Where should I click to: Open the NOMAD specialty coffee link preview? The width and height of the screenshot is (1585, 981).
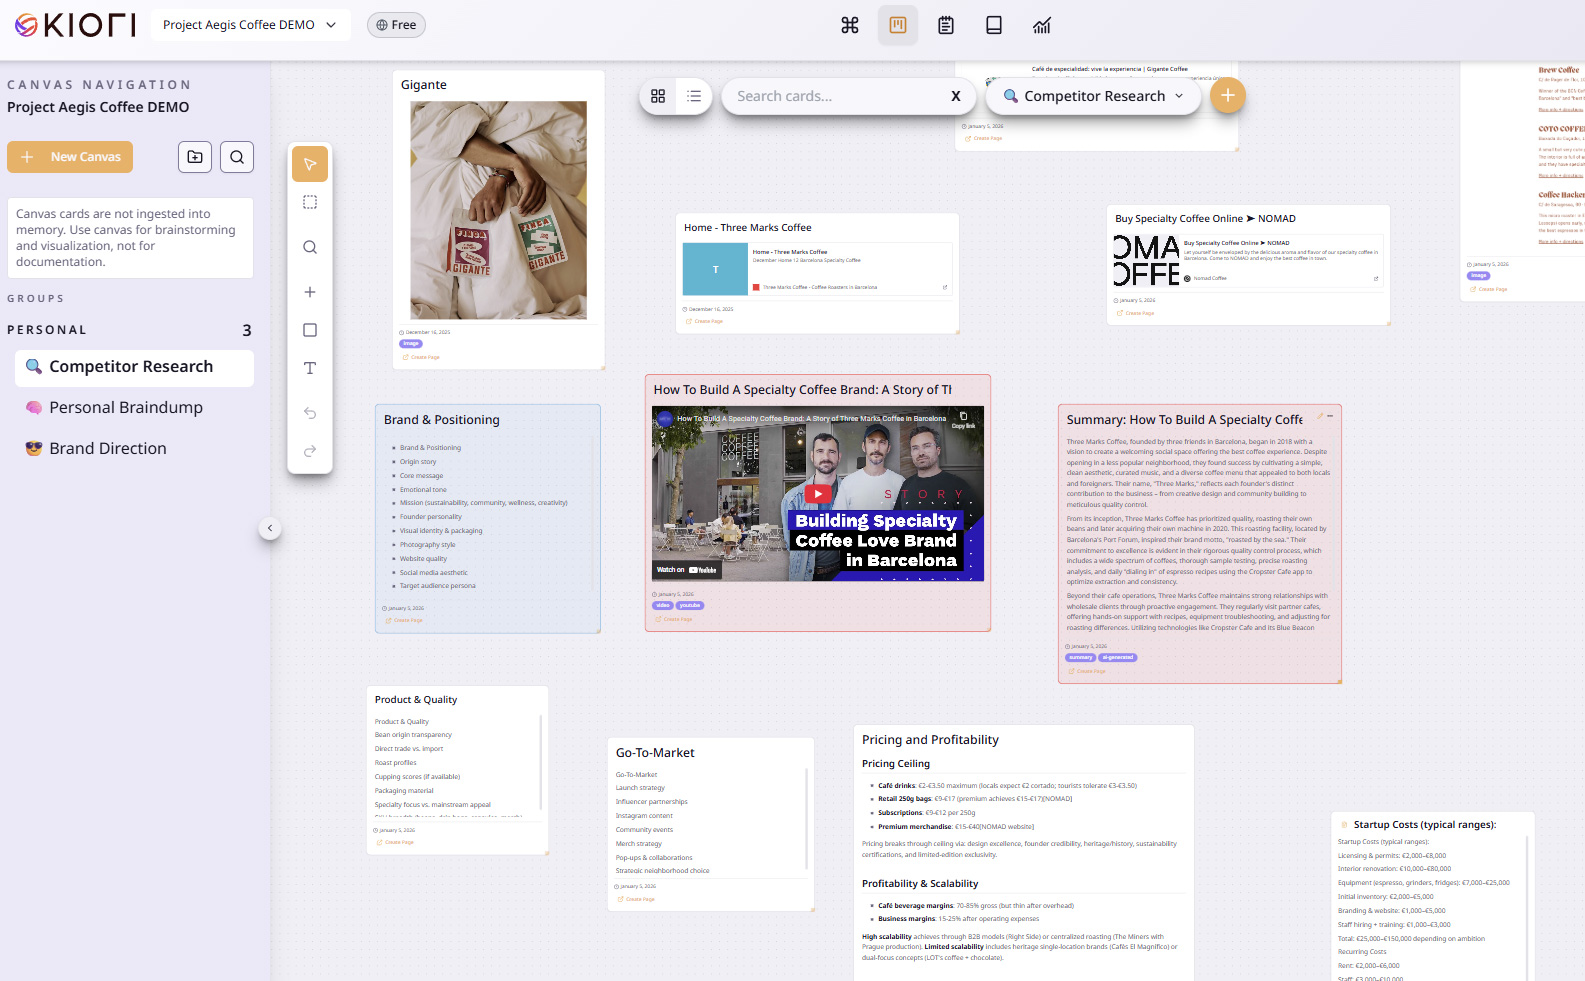[x=1248, y=261]
